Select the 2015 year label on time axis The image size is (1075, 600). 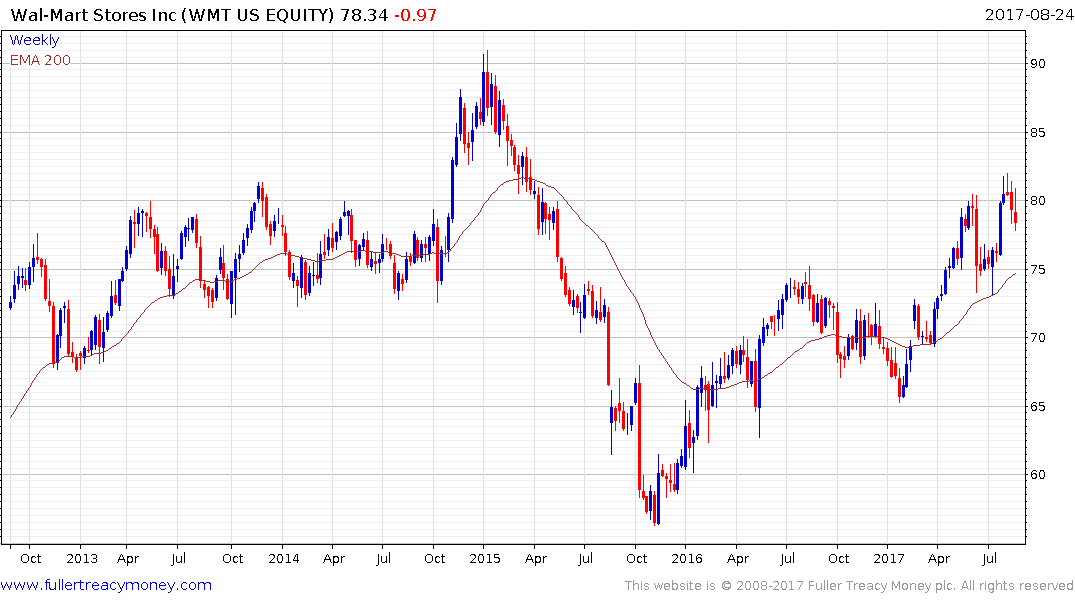point(485,558)
